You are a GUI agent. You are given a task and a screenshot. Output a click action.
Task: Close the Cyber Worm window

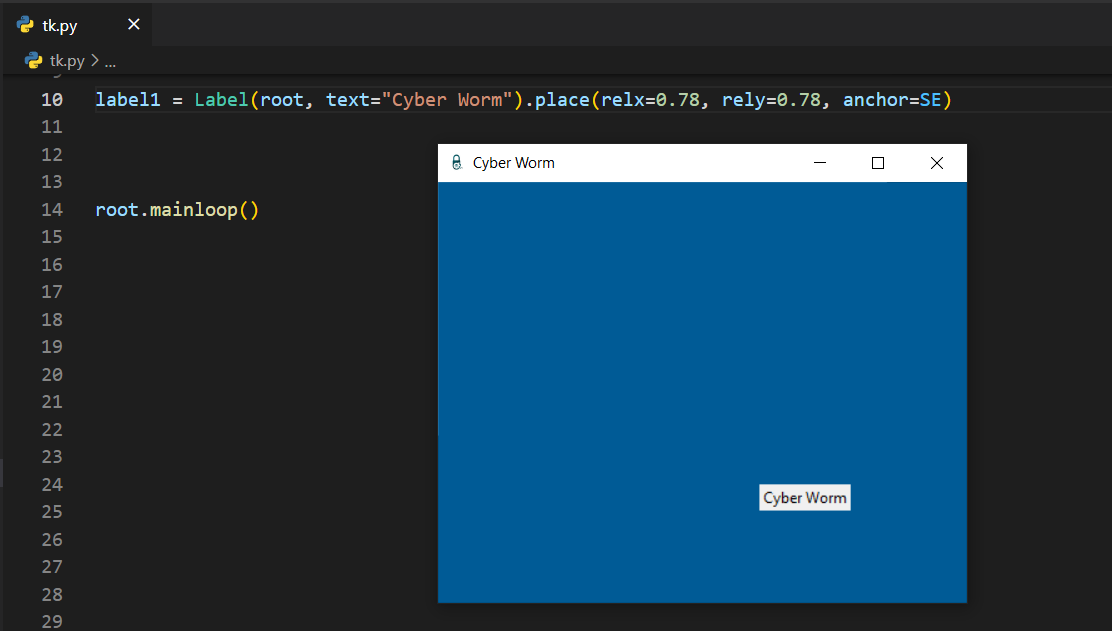click(x=937, y=163)
